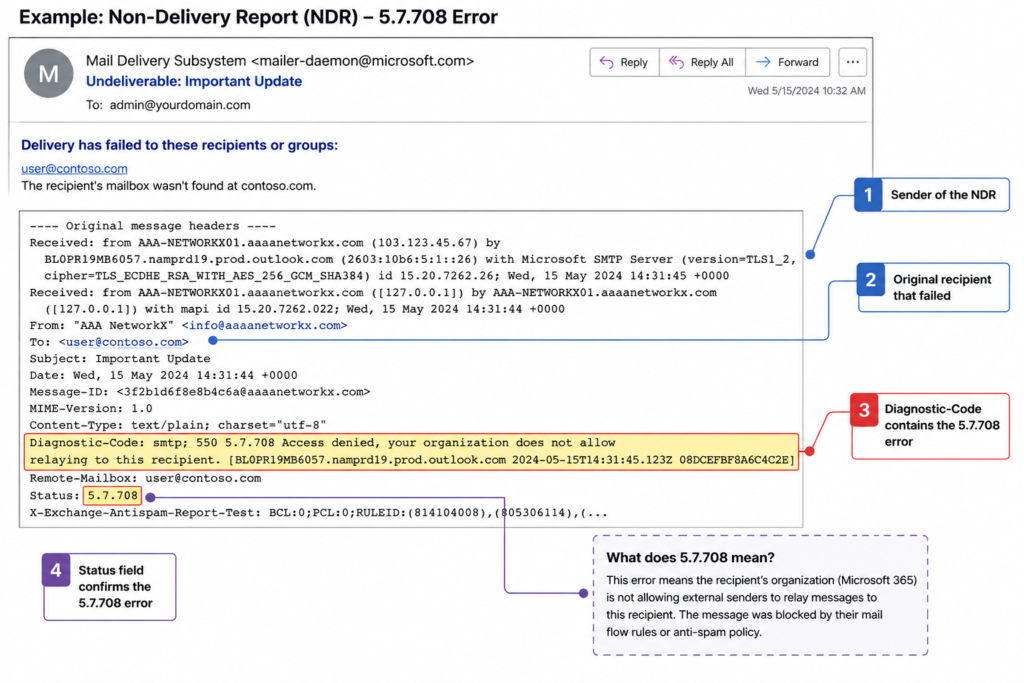The width and height of the screenshot is (1024, 683).
Task: Click the Content-Type text/plain line
Action: click(x=178, y=425)
